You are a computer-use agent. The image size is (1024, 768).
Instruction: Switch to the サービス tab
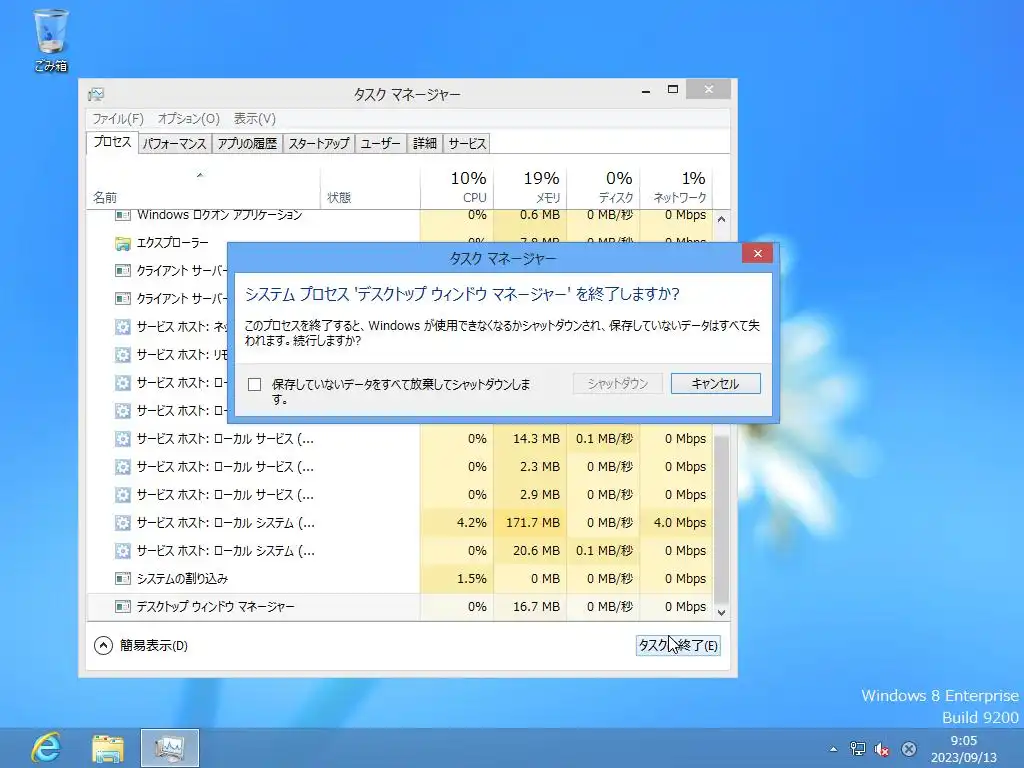click(467, 144)
